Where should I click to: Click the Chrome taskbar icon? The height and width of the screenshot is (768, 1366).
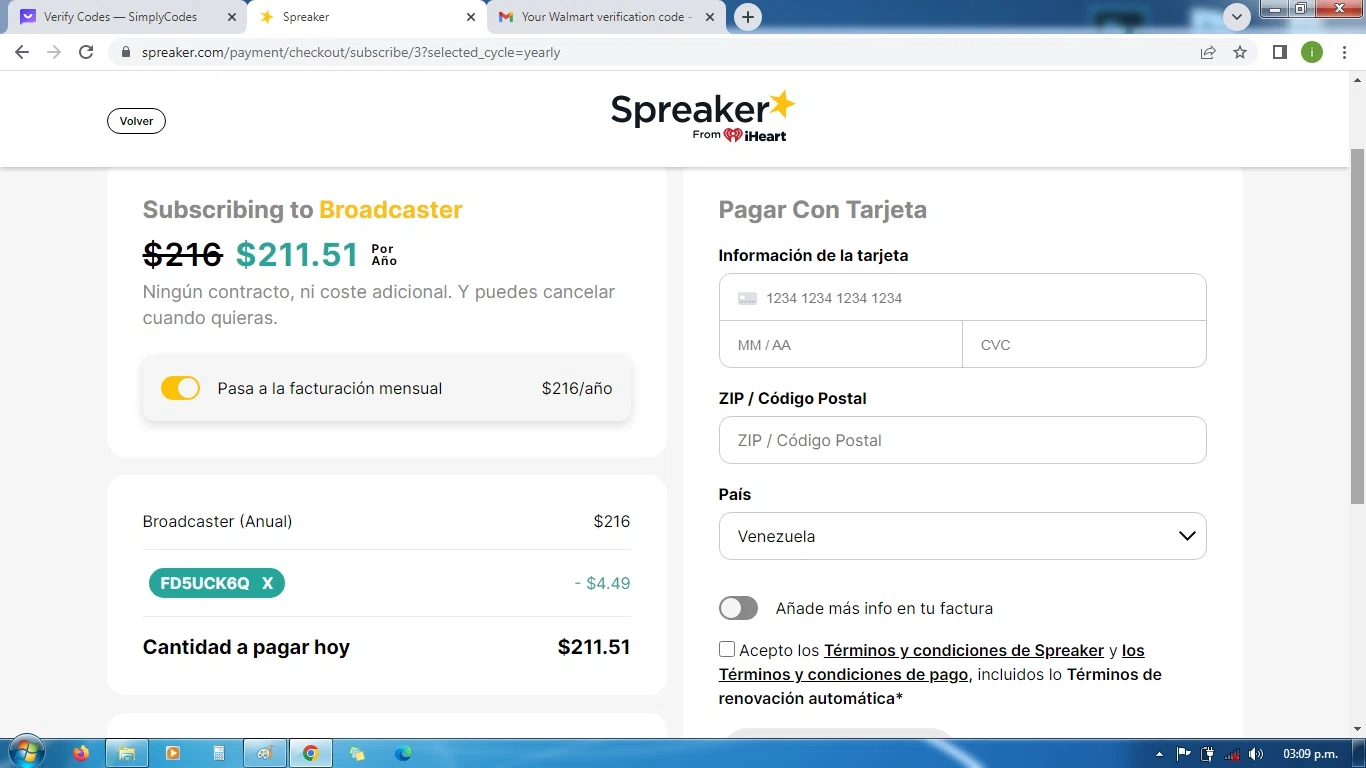[x=311, y=753]
